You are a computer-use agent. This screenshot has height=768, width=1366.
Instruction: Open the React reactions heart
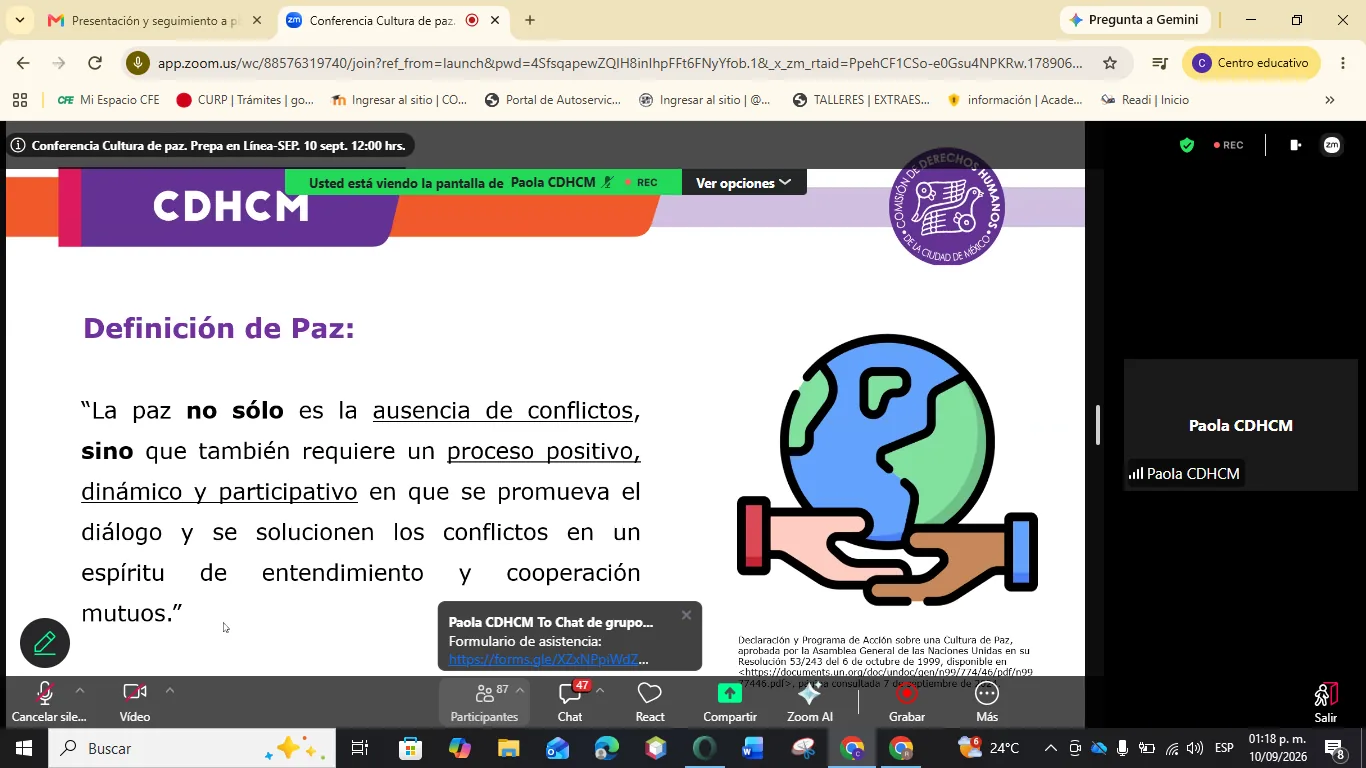click(650, 693)
